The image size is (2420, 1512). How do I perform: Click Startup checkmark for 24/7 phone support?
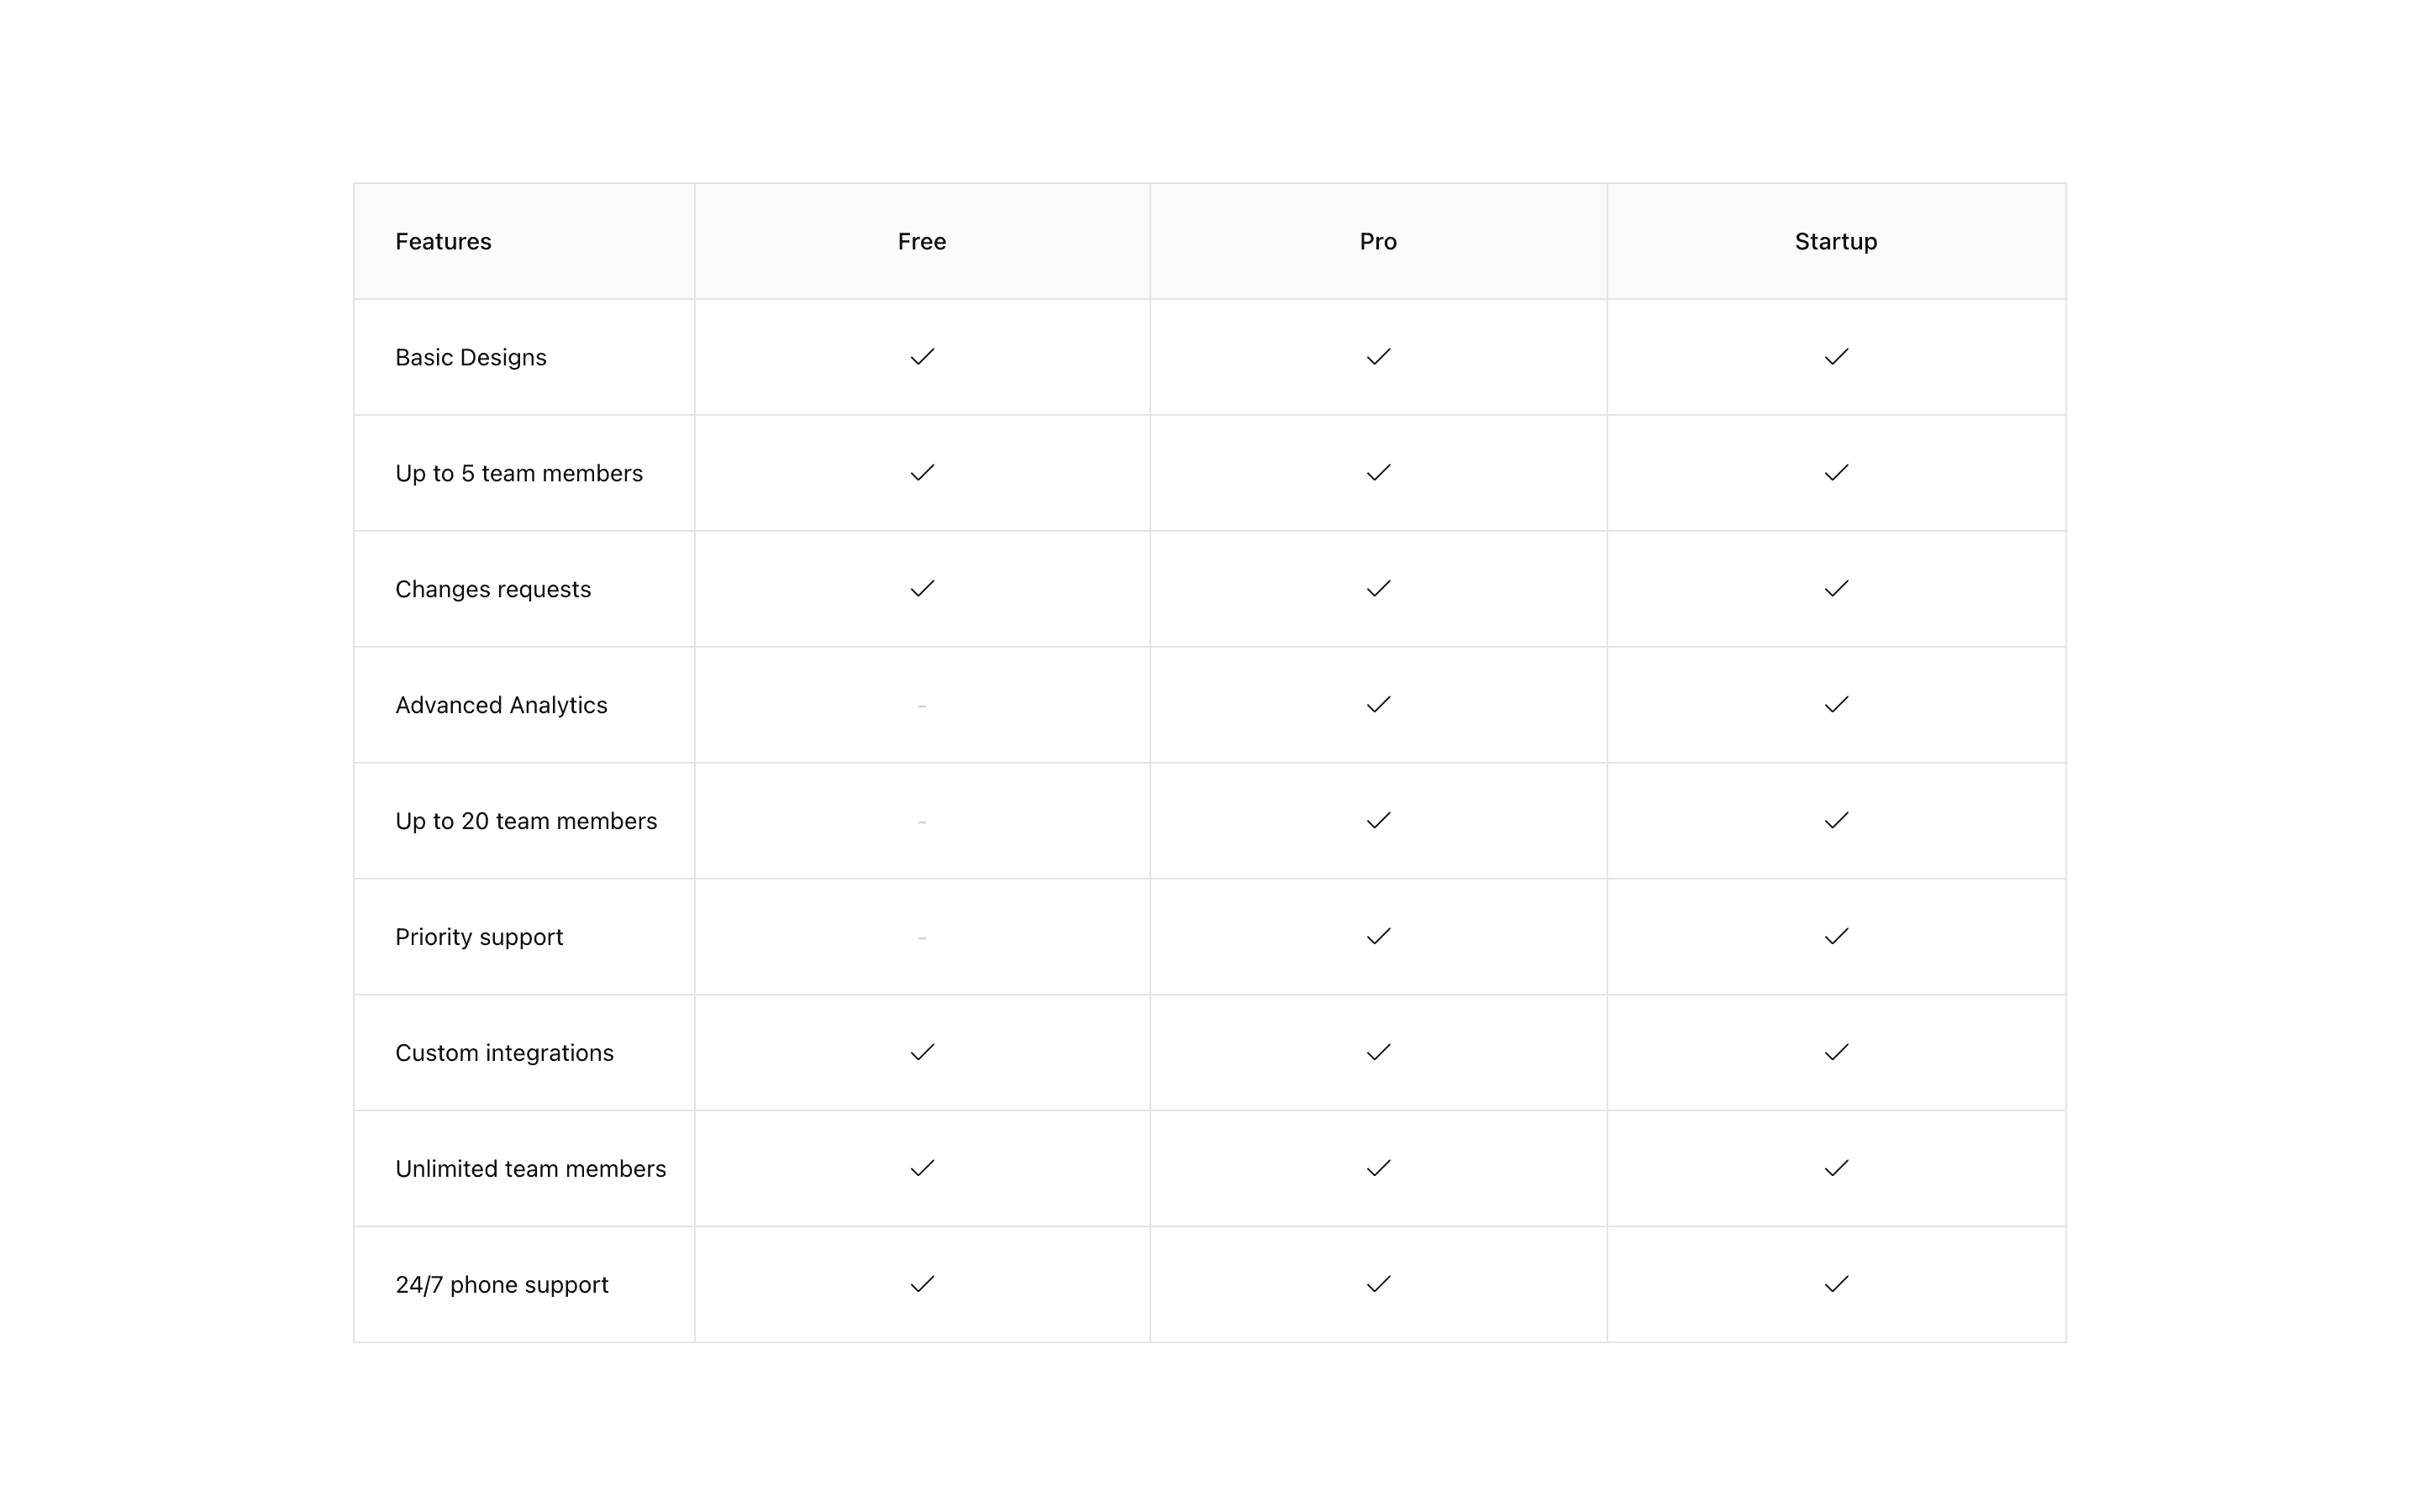[x=1836, y=1284]
